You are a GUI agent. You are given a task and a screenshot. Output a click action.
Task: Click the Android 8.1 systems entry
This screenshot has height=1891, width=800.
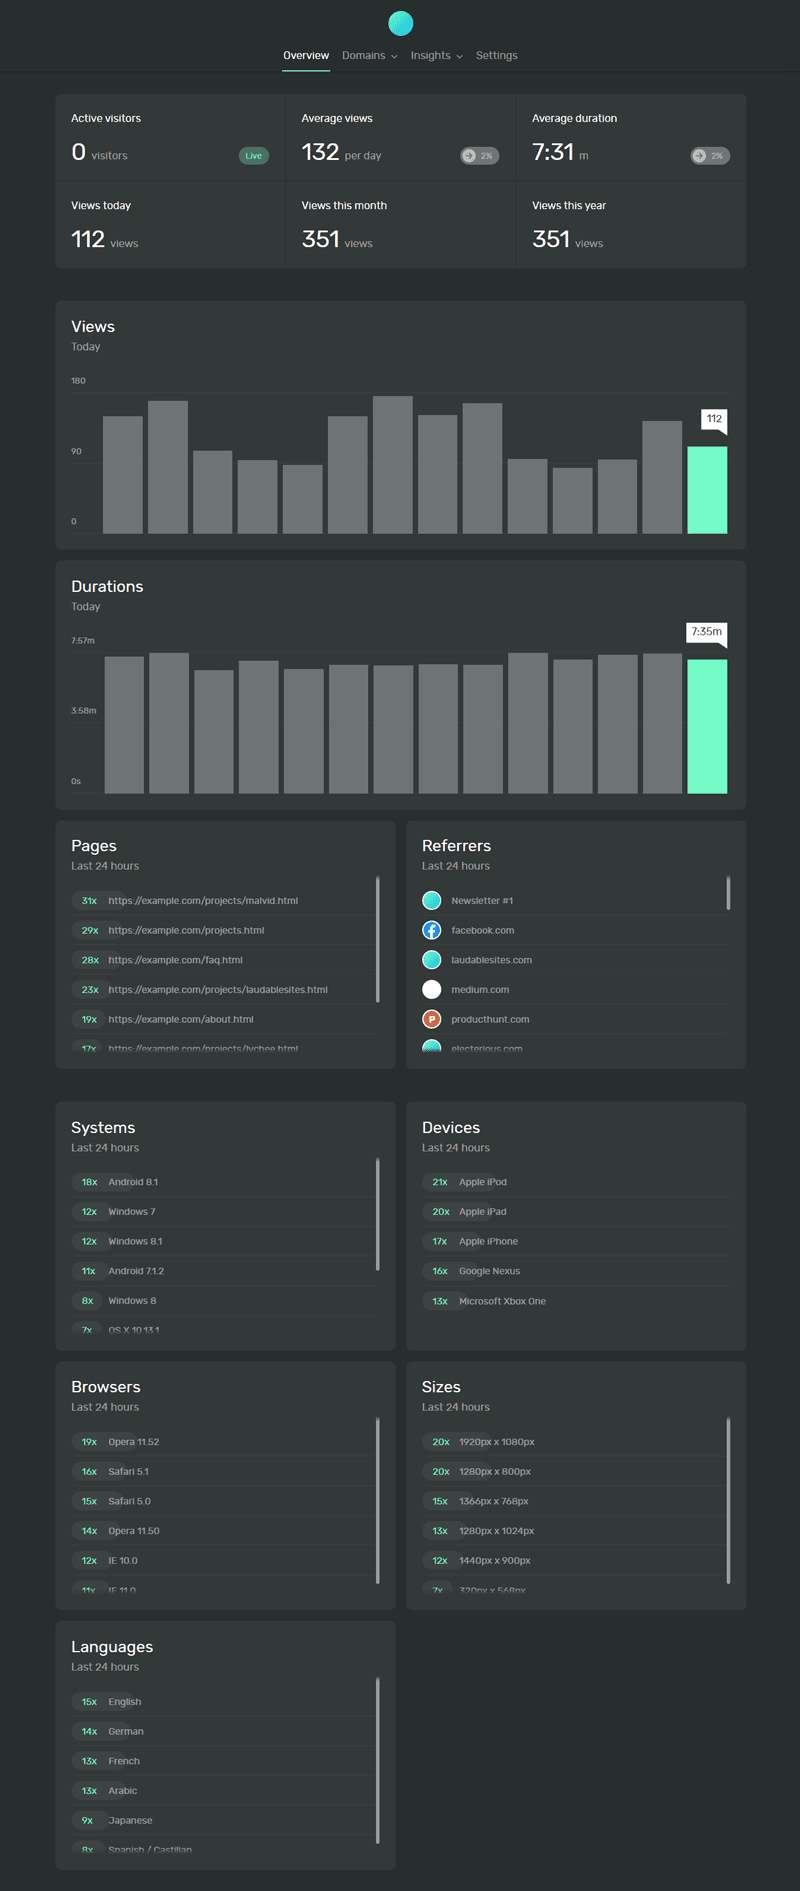133,1182
